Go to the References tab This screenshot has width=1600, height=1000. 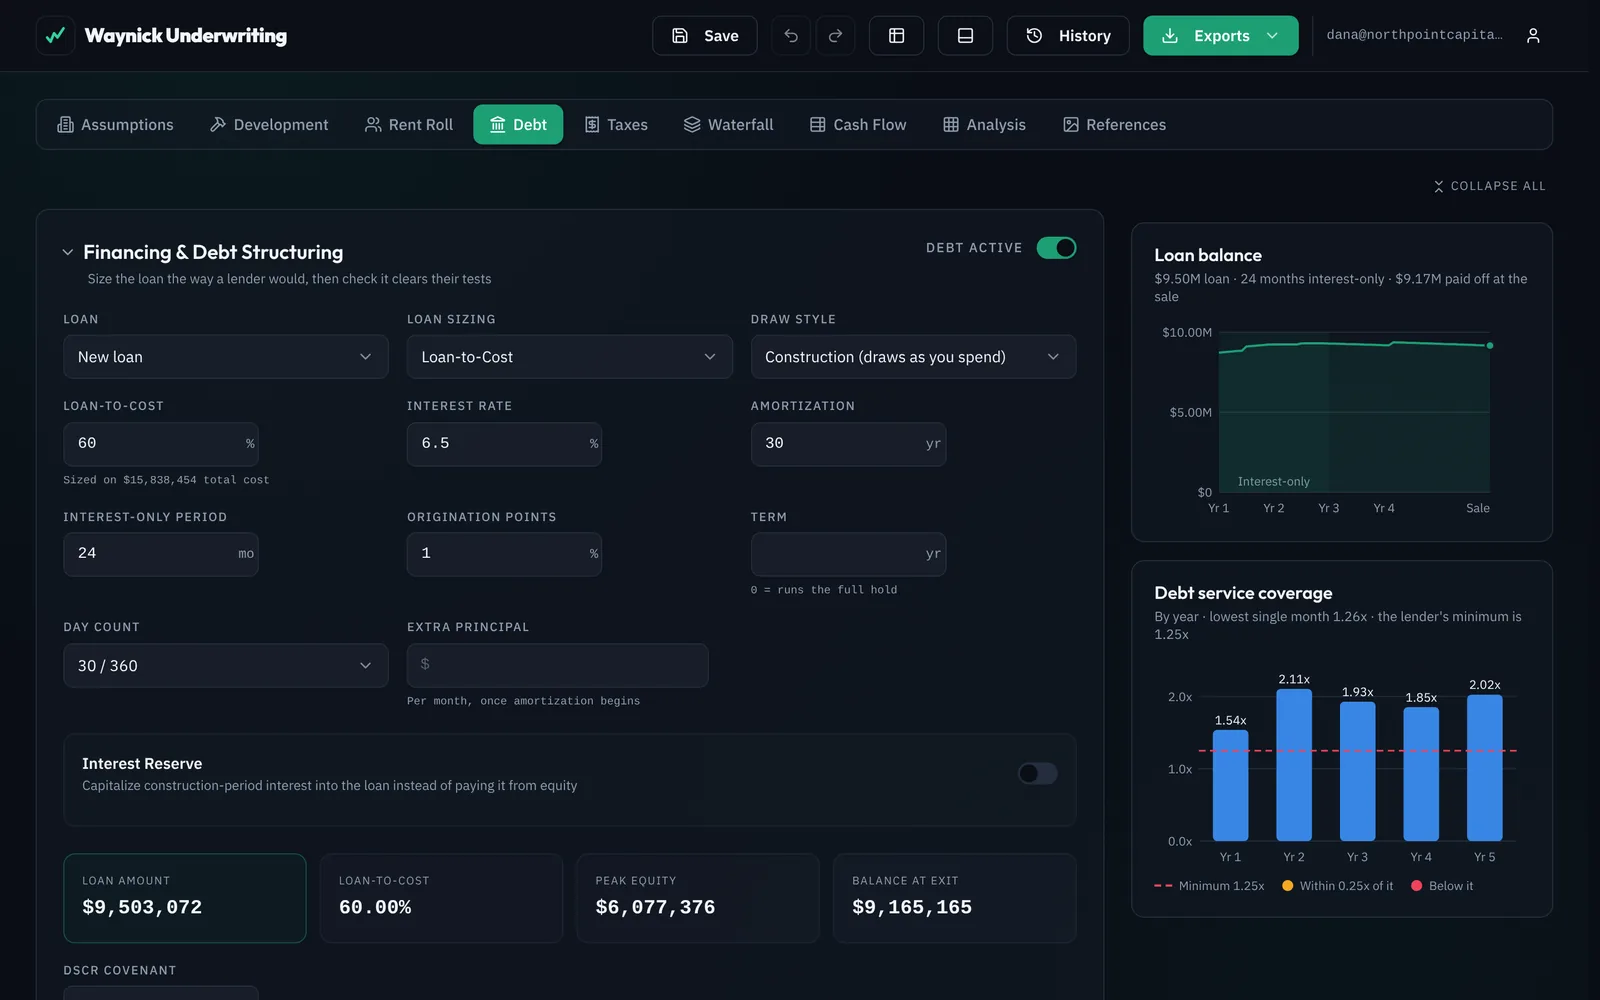1115,125
